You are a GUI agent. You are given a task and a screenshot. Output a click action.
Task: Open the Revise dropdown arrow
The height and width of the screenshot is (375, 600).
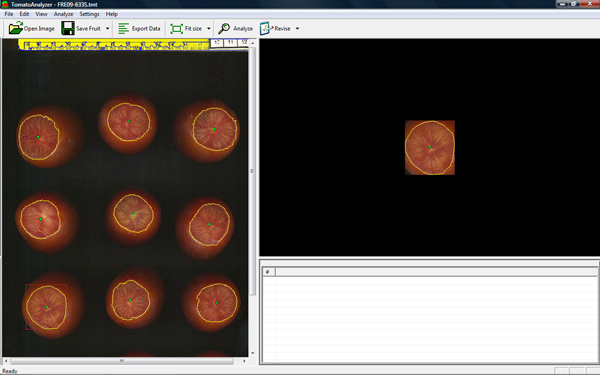coord(297,29)
